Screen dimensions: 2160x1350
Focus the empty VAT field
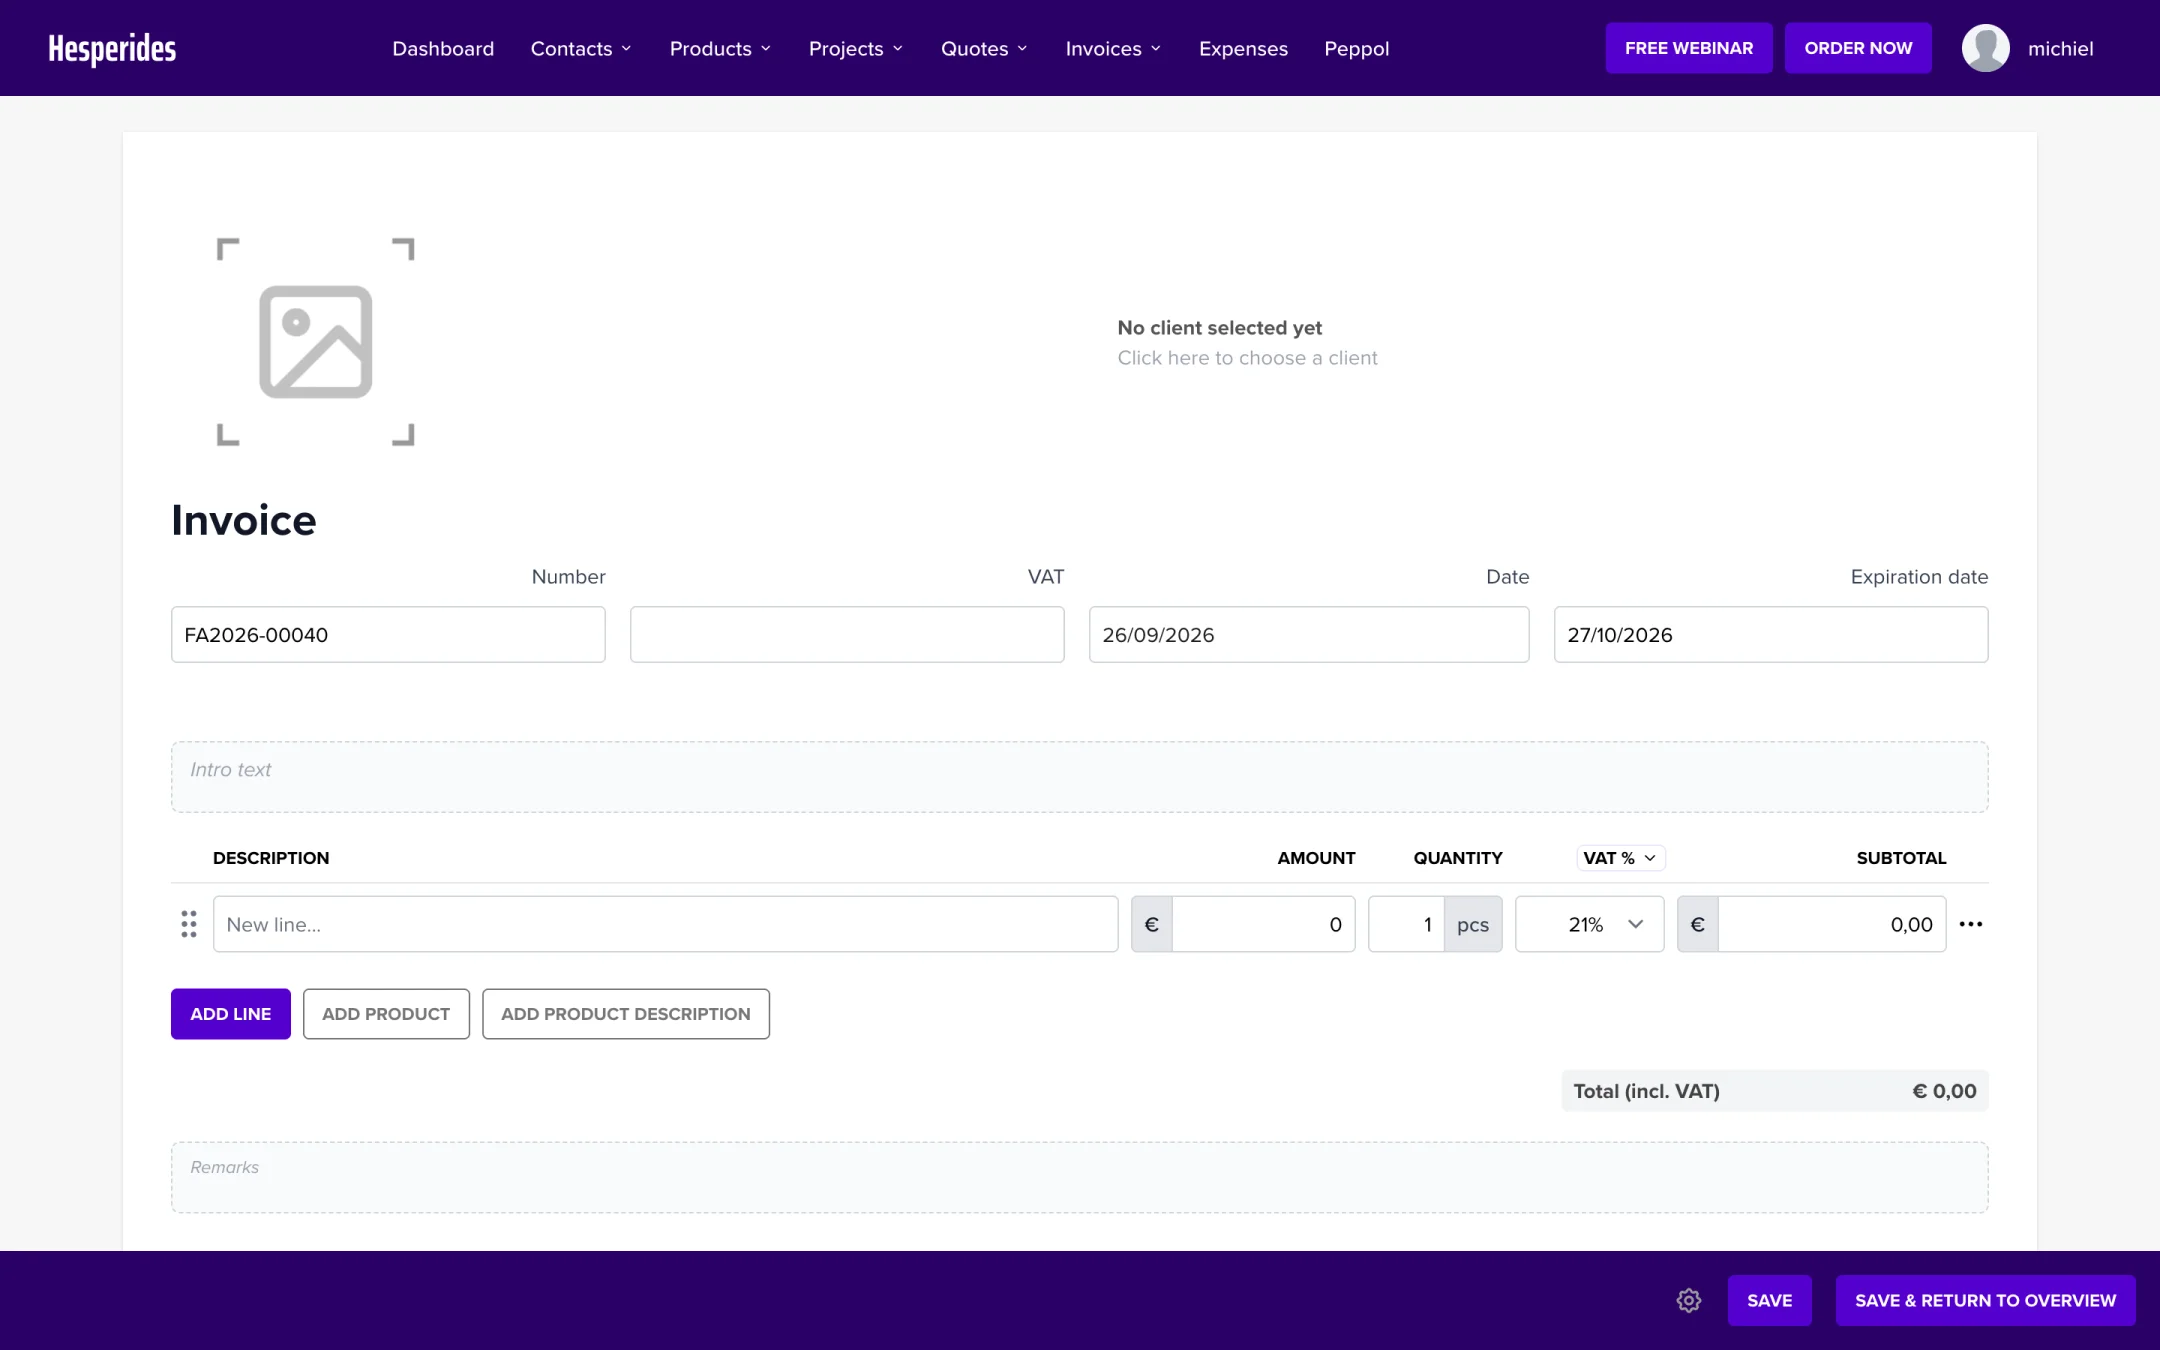pos(847,634)
